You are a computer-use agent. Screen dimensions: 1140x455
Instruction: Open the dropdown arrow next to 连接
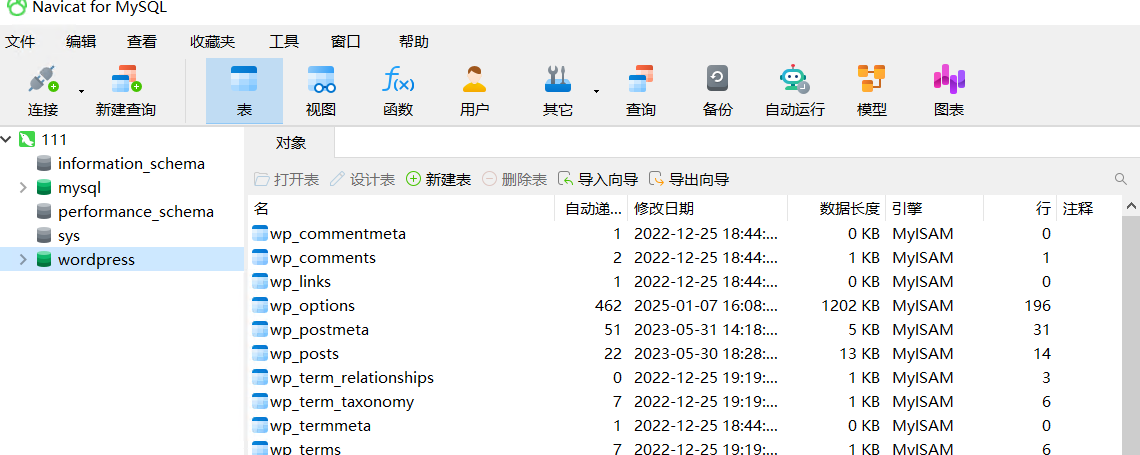81,92
